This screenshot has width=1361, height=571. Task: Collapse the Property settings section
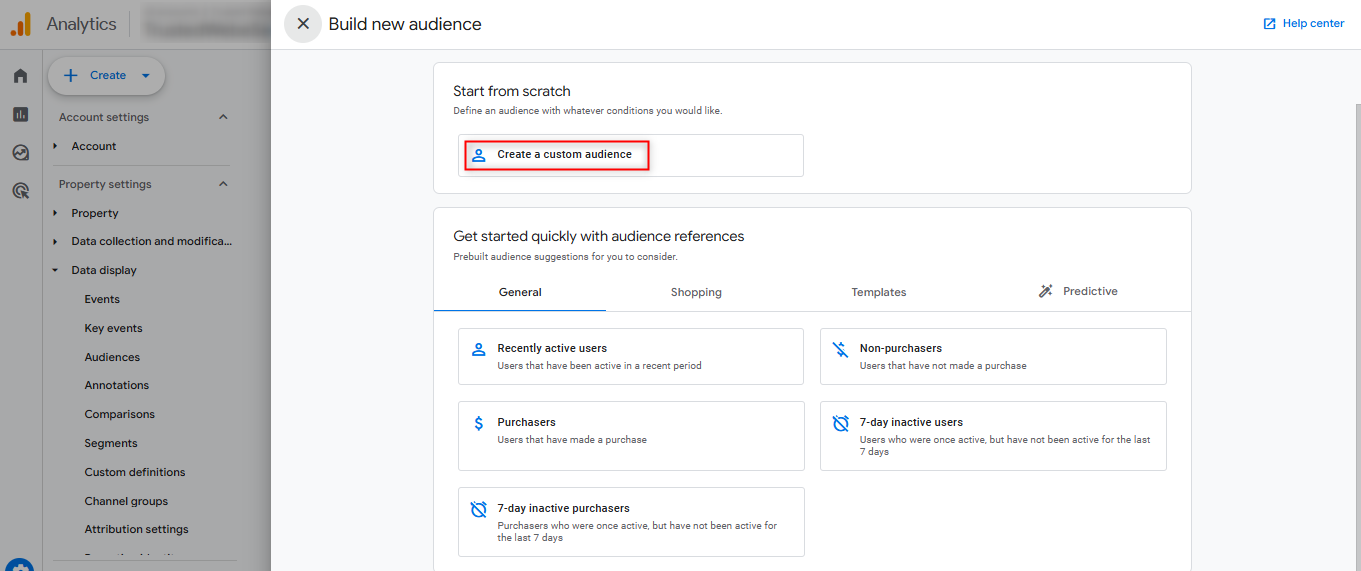tap(223, 184)
